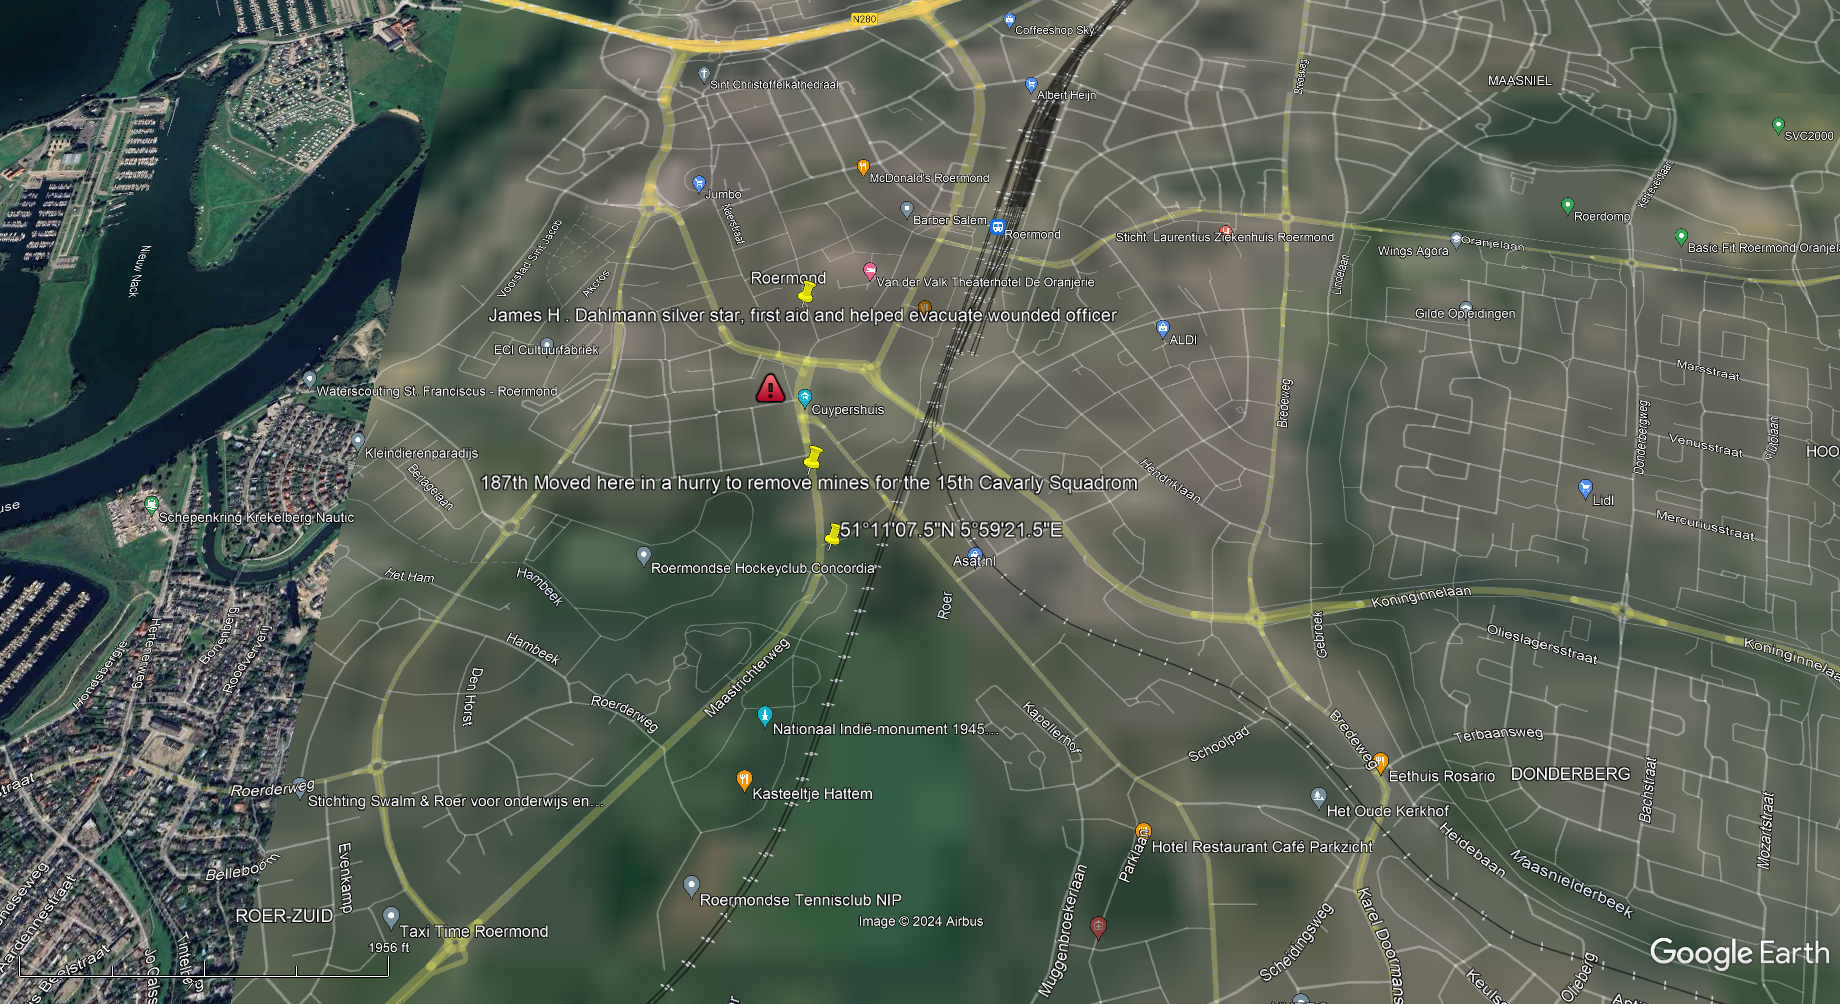Select the Terbaansweg street label
Image resolution: width=1840 pixels, height=1004 pixels.
(x=1498, y=734)
